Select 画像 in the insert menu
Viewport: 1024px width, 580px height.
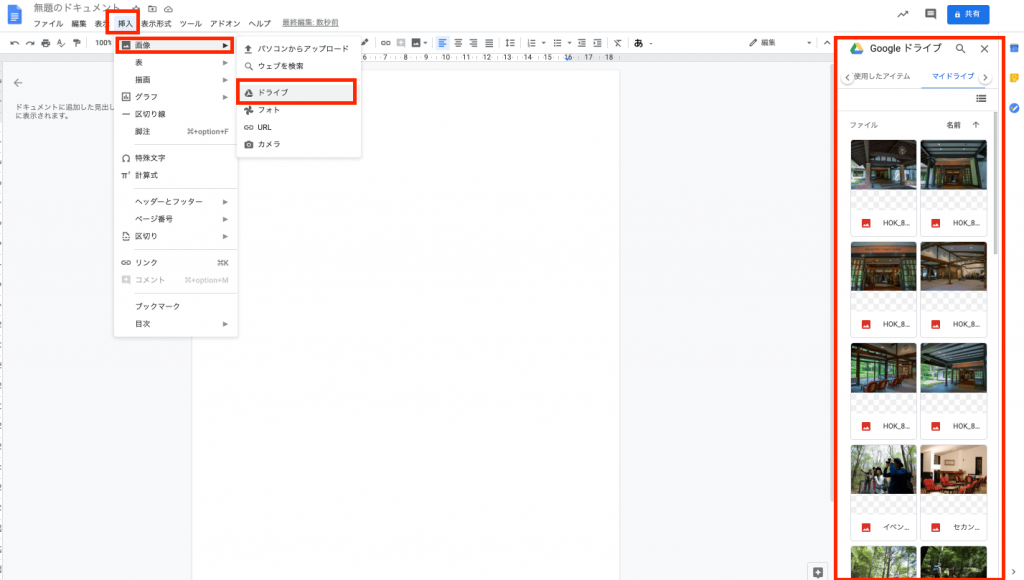click(x=175, y=45)
